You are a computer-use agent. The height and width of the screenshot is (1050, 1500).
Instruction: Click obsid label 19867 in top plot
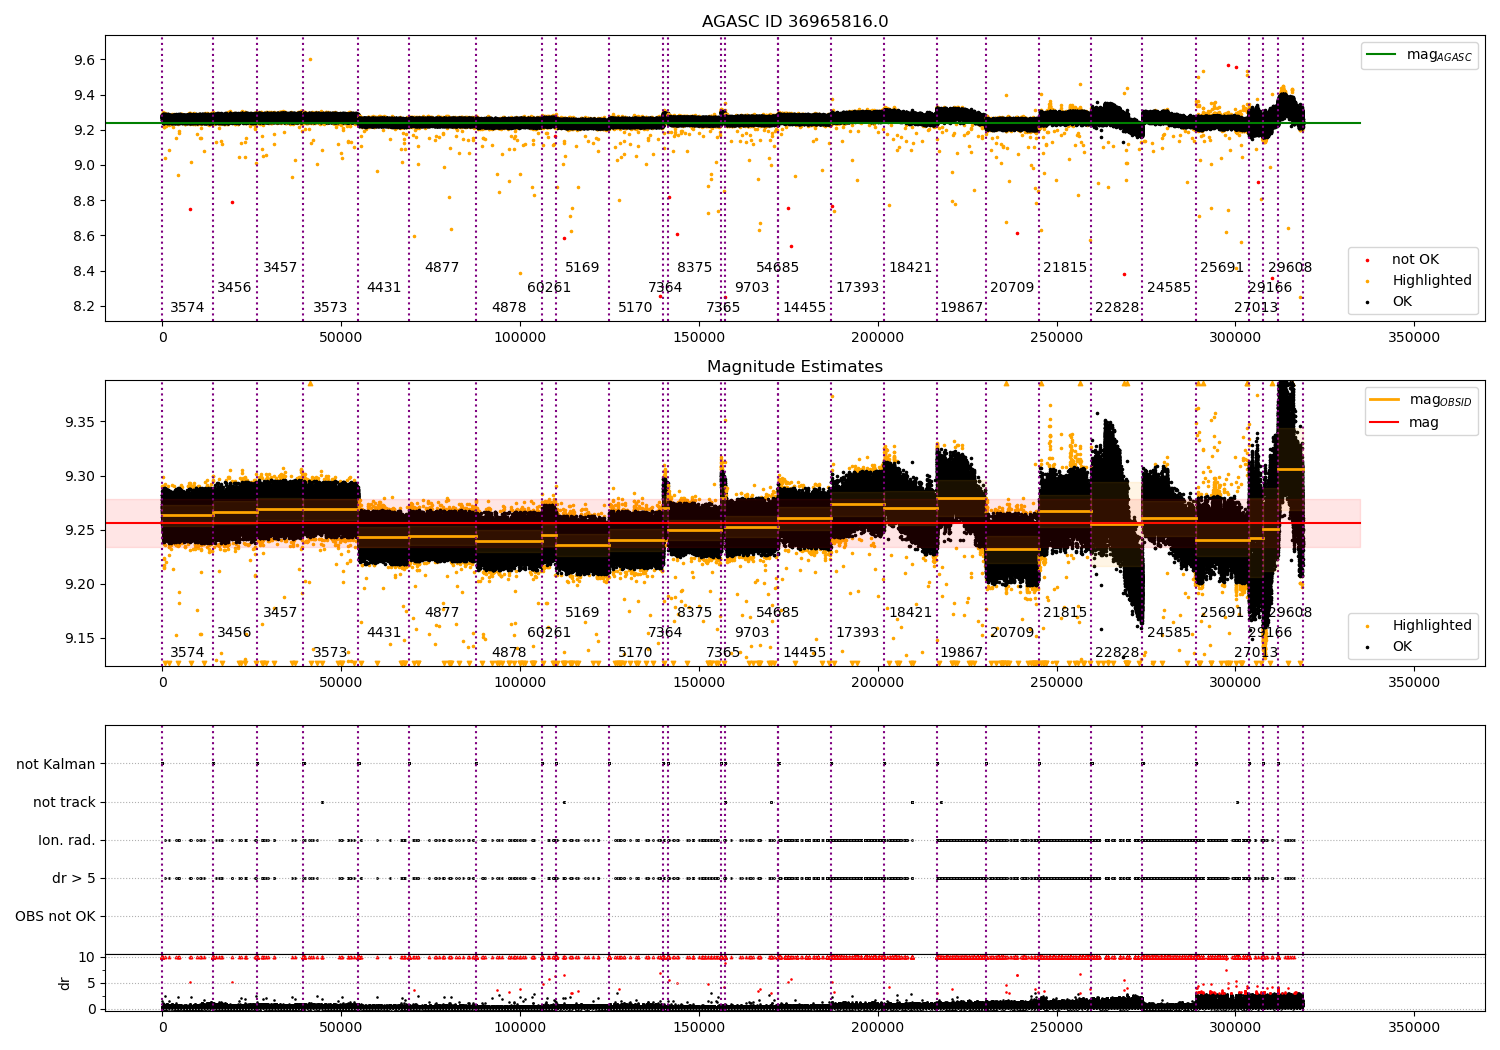pos(962,308)
